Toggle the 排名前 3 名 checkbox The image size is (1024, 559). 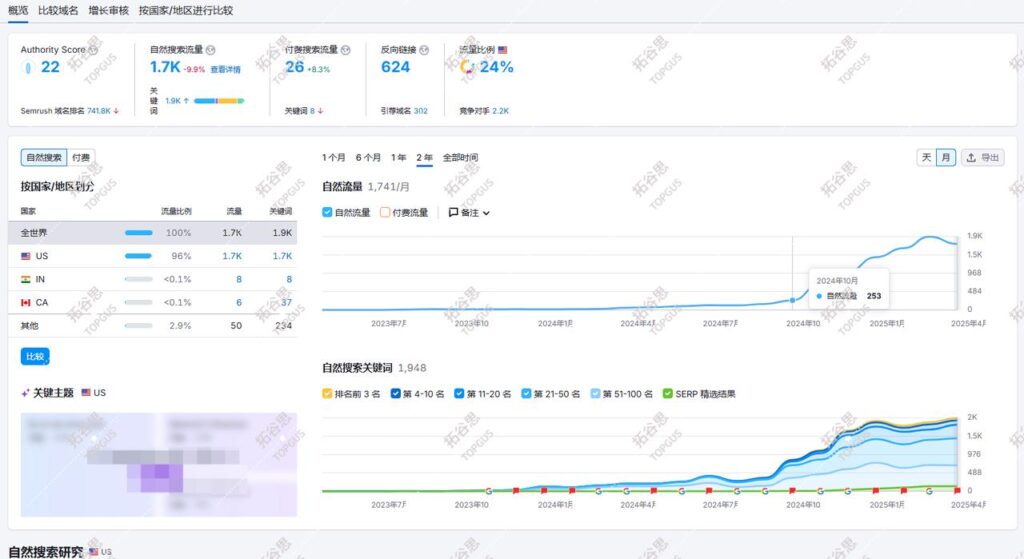[x=328, y=394]
